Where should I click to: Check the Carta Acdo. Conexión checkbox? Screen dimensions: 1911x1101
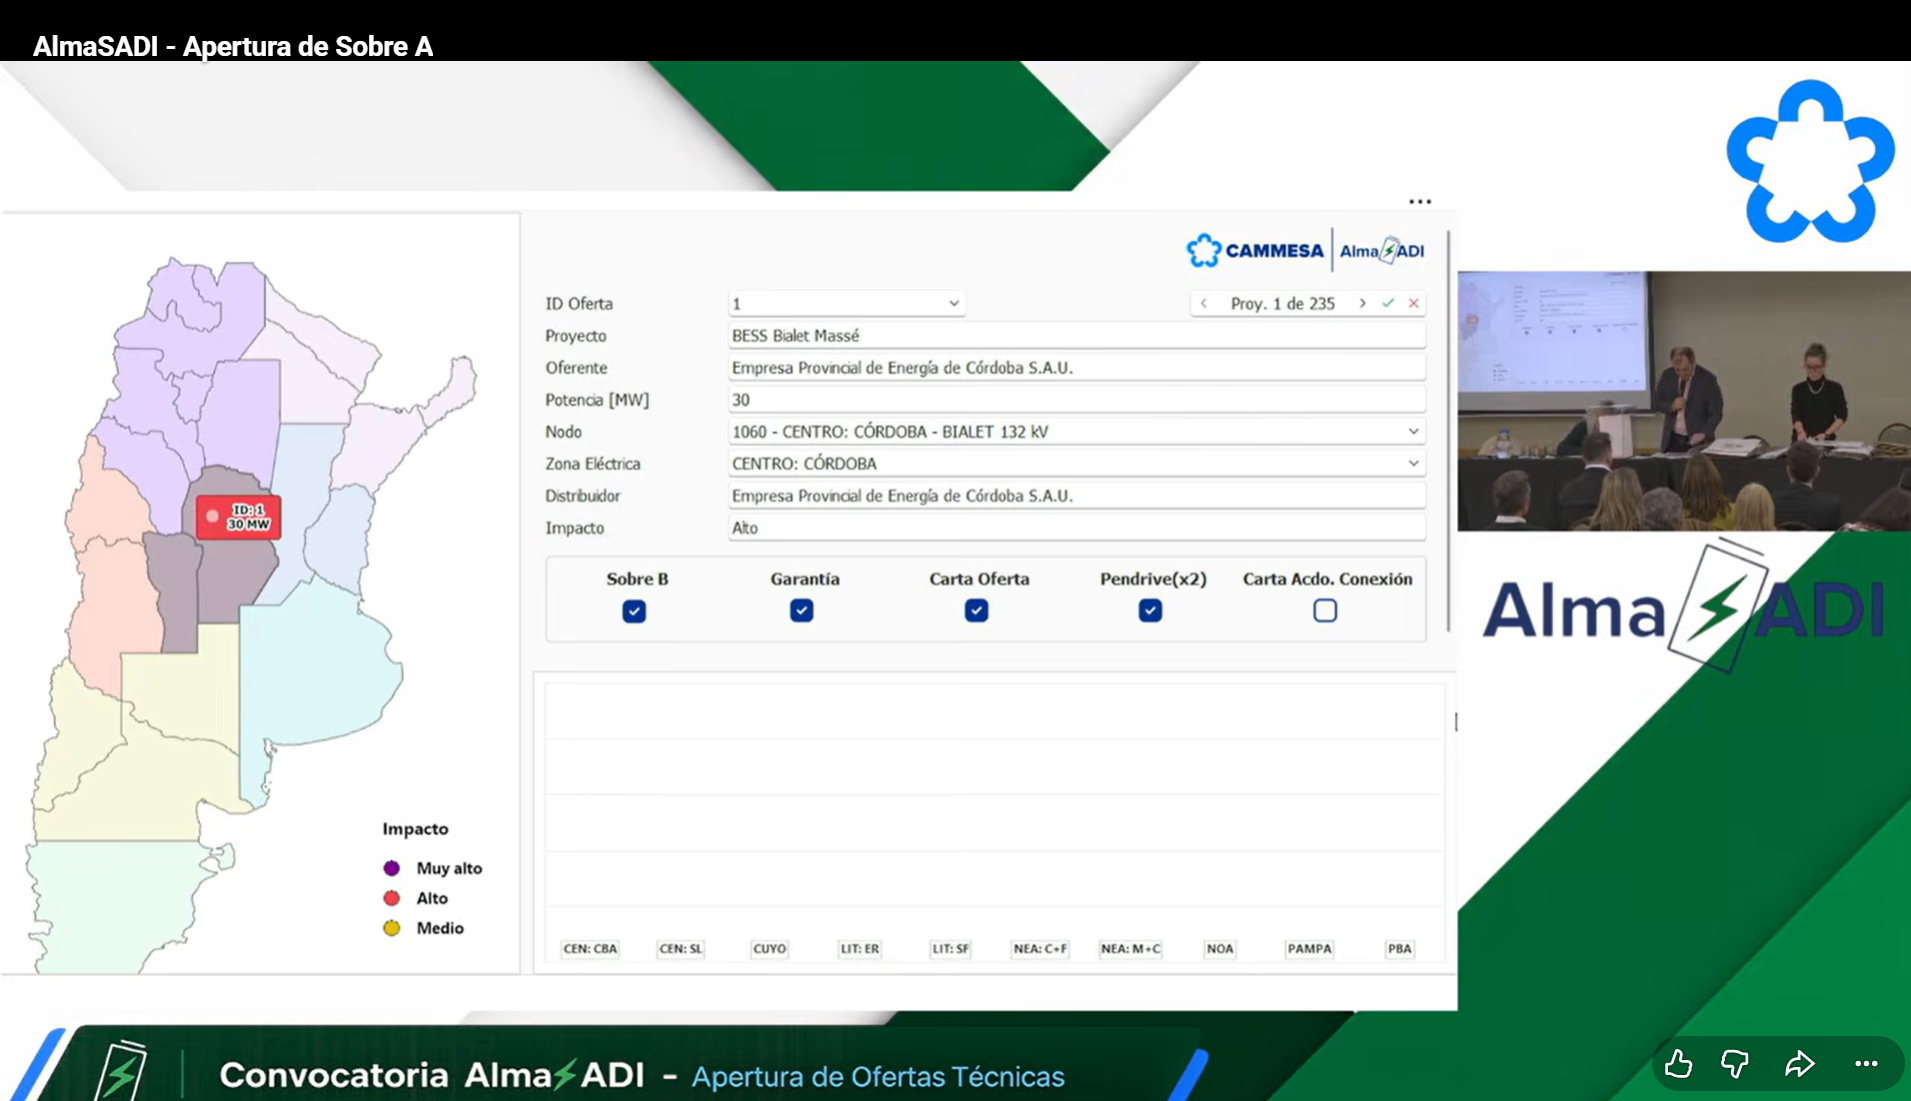[1325, 610]
